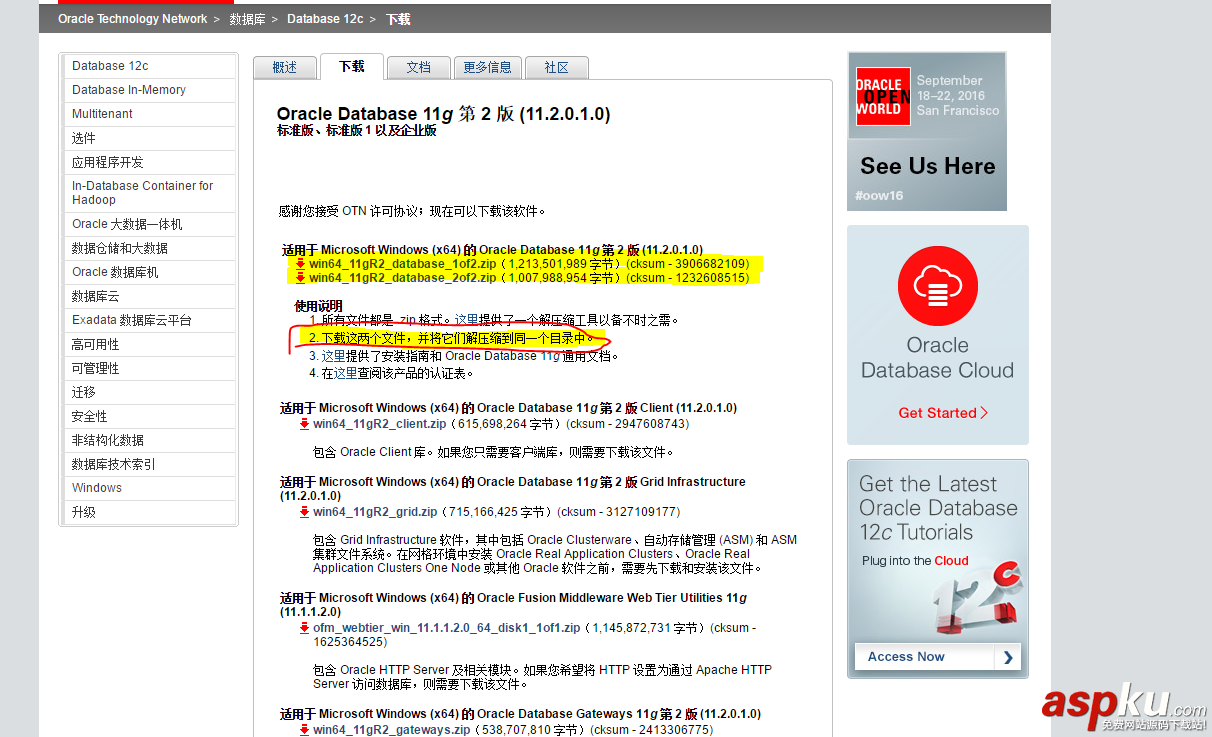
Task: Click download arrow icon beside win64_11gR2_grid.zip
Action: [x=304, y=512]
